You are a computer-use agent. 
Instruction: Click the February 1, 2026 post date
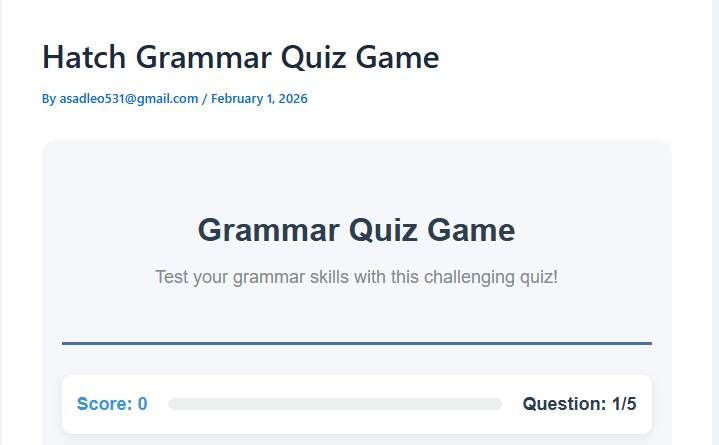259,99
